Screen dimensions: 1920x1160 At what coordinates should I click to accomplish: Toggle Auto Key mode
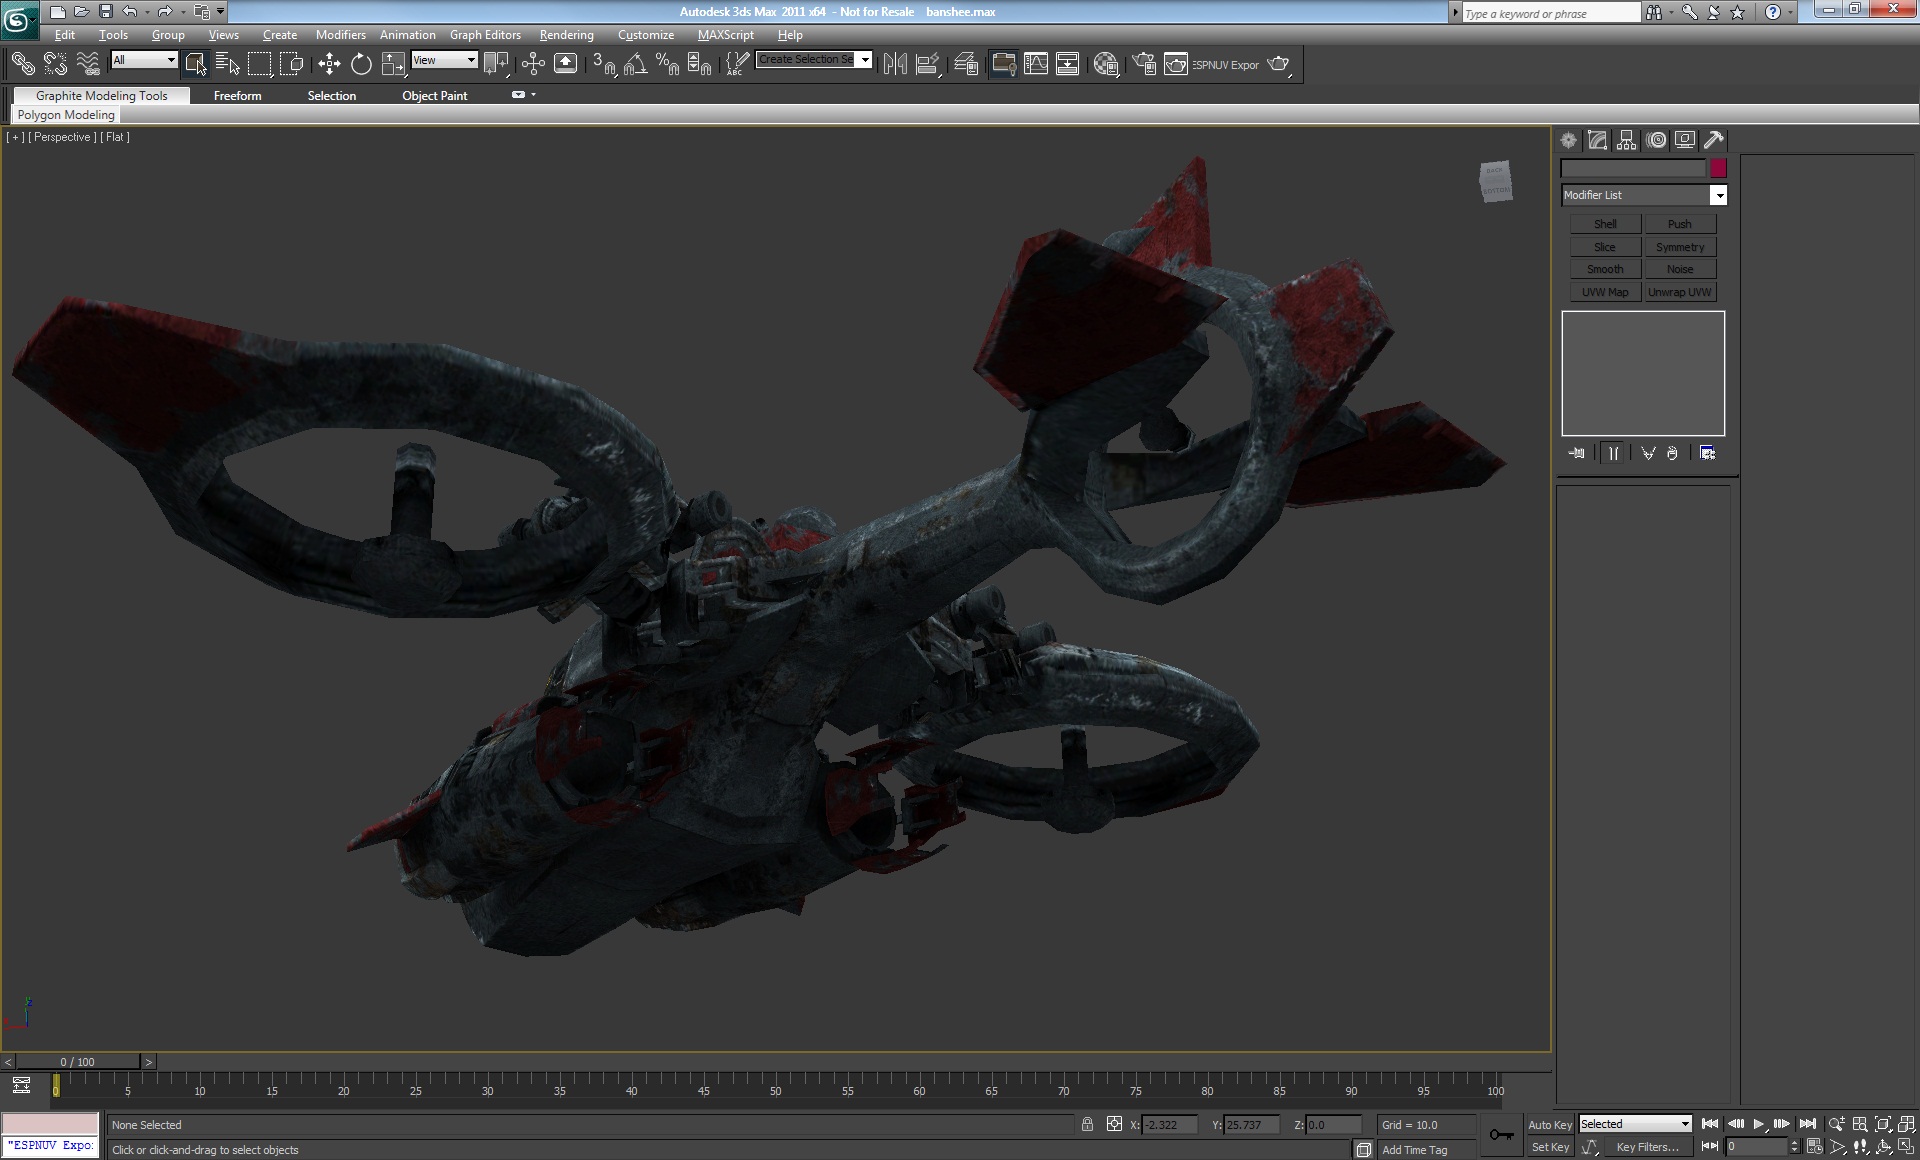[x=1549, y=1124]
